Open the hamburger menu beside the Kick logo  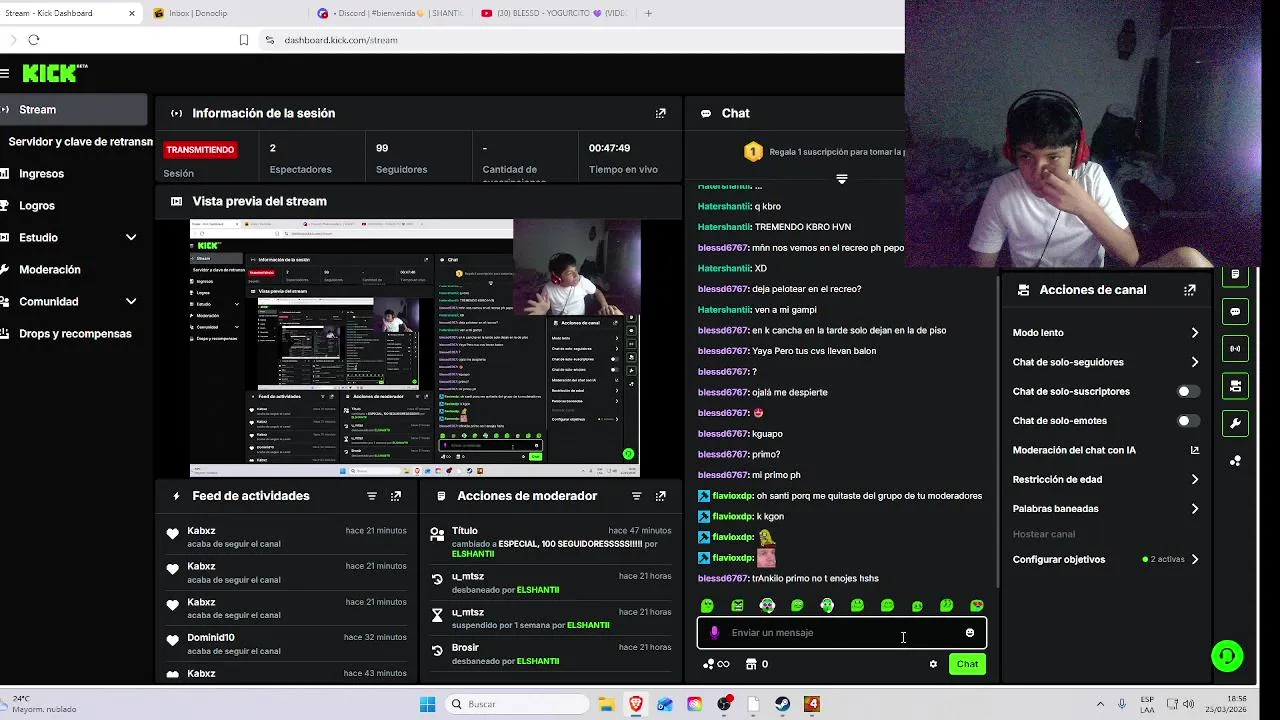click(x=5, y=73)
